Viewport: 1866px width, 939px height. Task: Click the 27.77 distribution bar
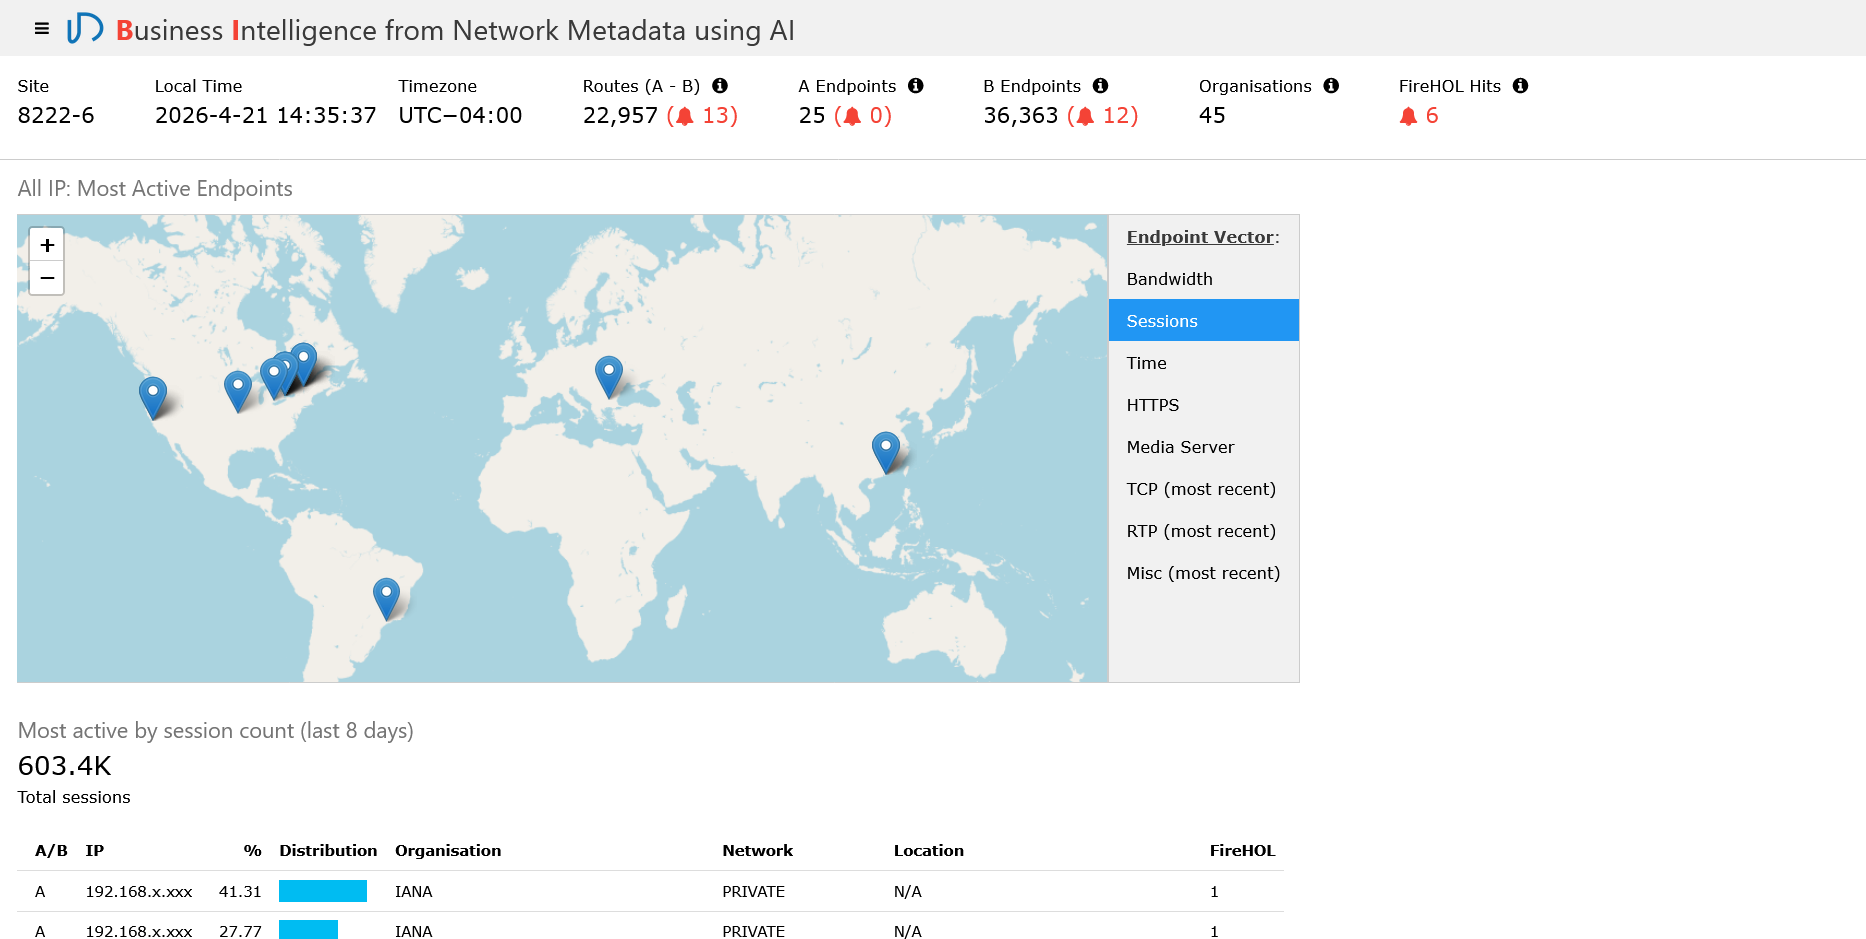tap(308, 930)
